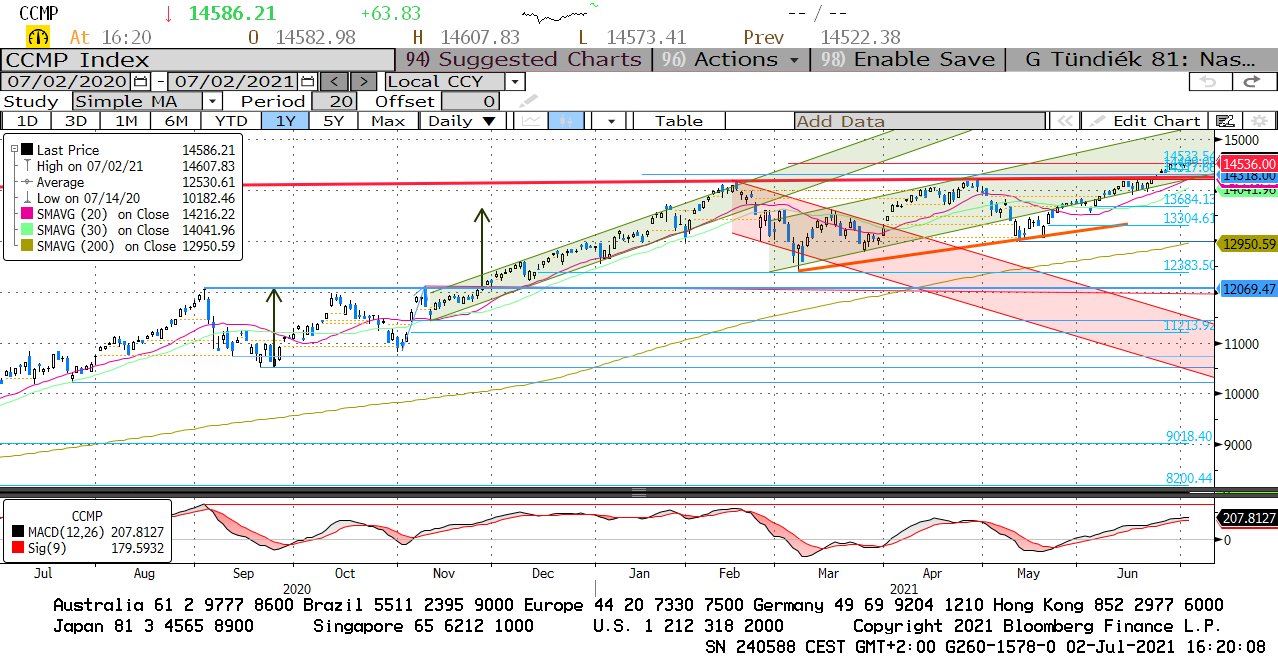1278x670 pixels.
Task: Select the 1D time range tab
Action: point(27,121)
